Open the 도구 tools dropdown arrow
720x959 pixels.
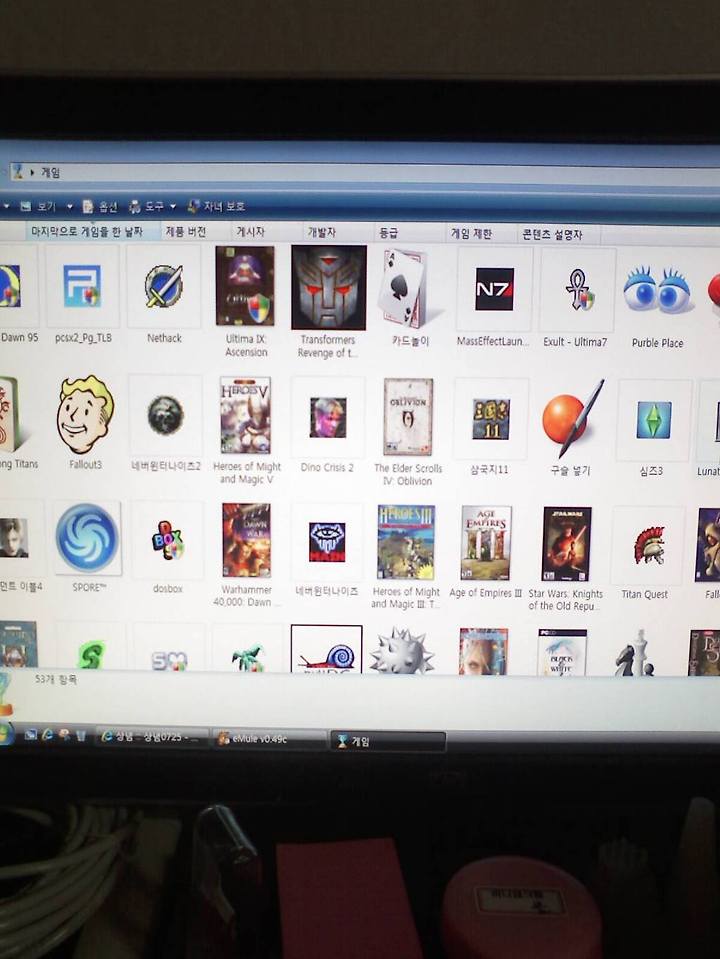pos(173,207)
